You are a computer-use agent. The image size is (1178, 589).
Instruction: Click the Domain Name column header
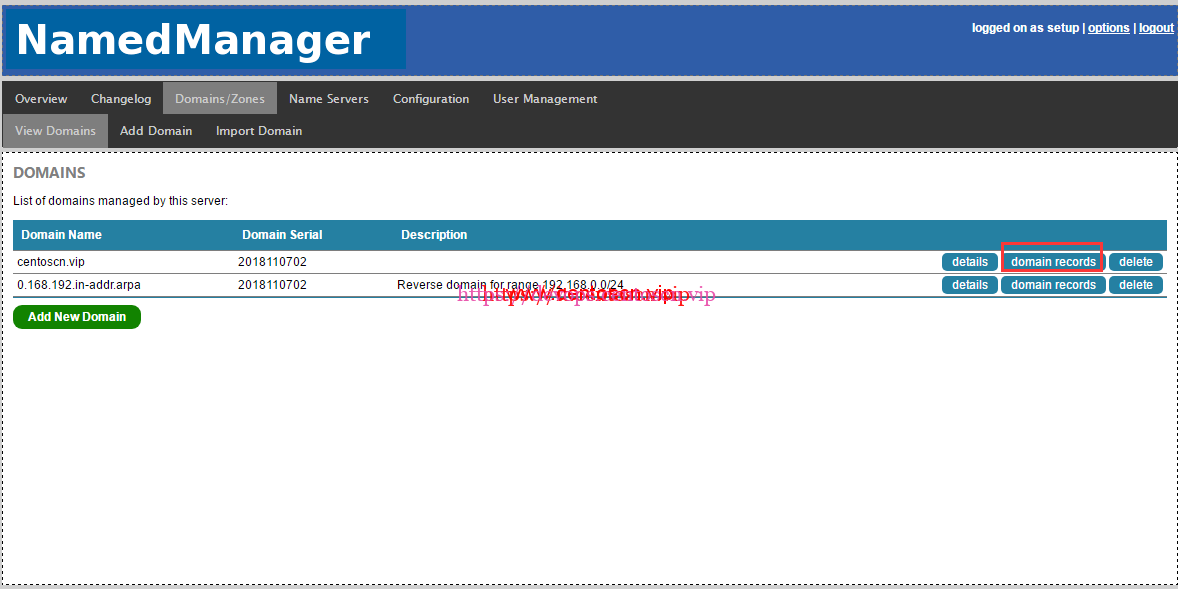click(x=61, y=235)
